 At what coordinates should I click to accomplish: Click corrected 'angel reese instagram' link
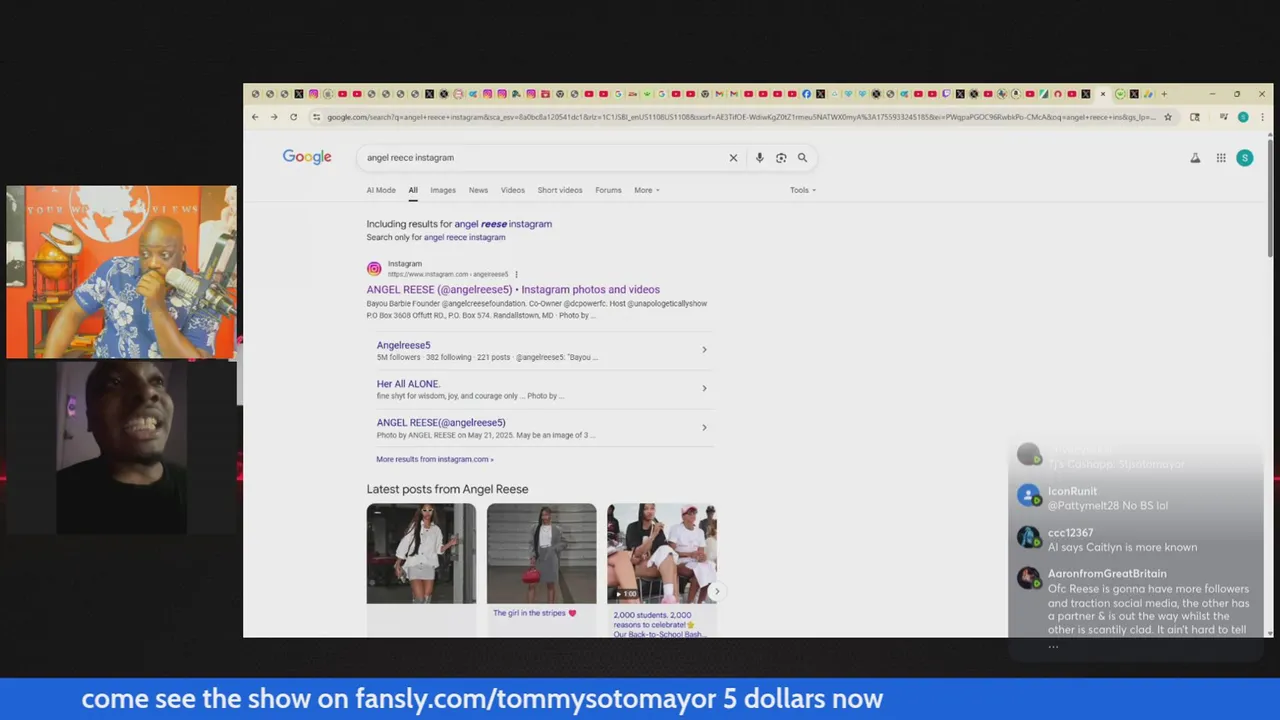(x=503, y=224)
